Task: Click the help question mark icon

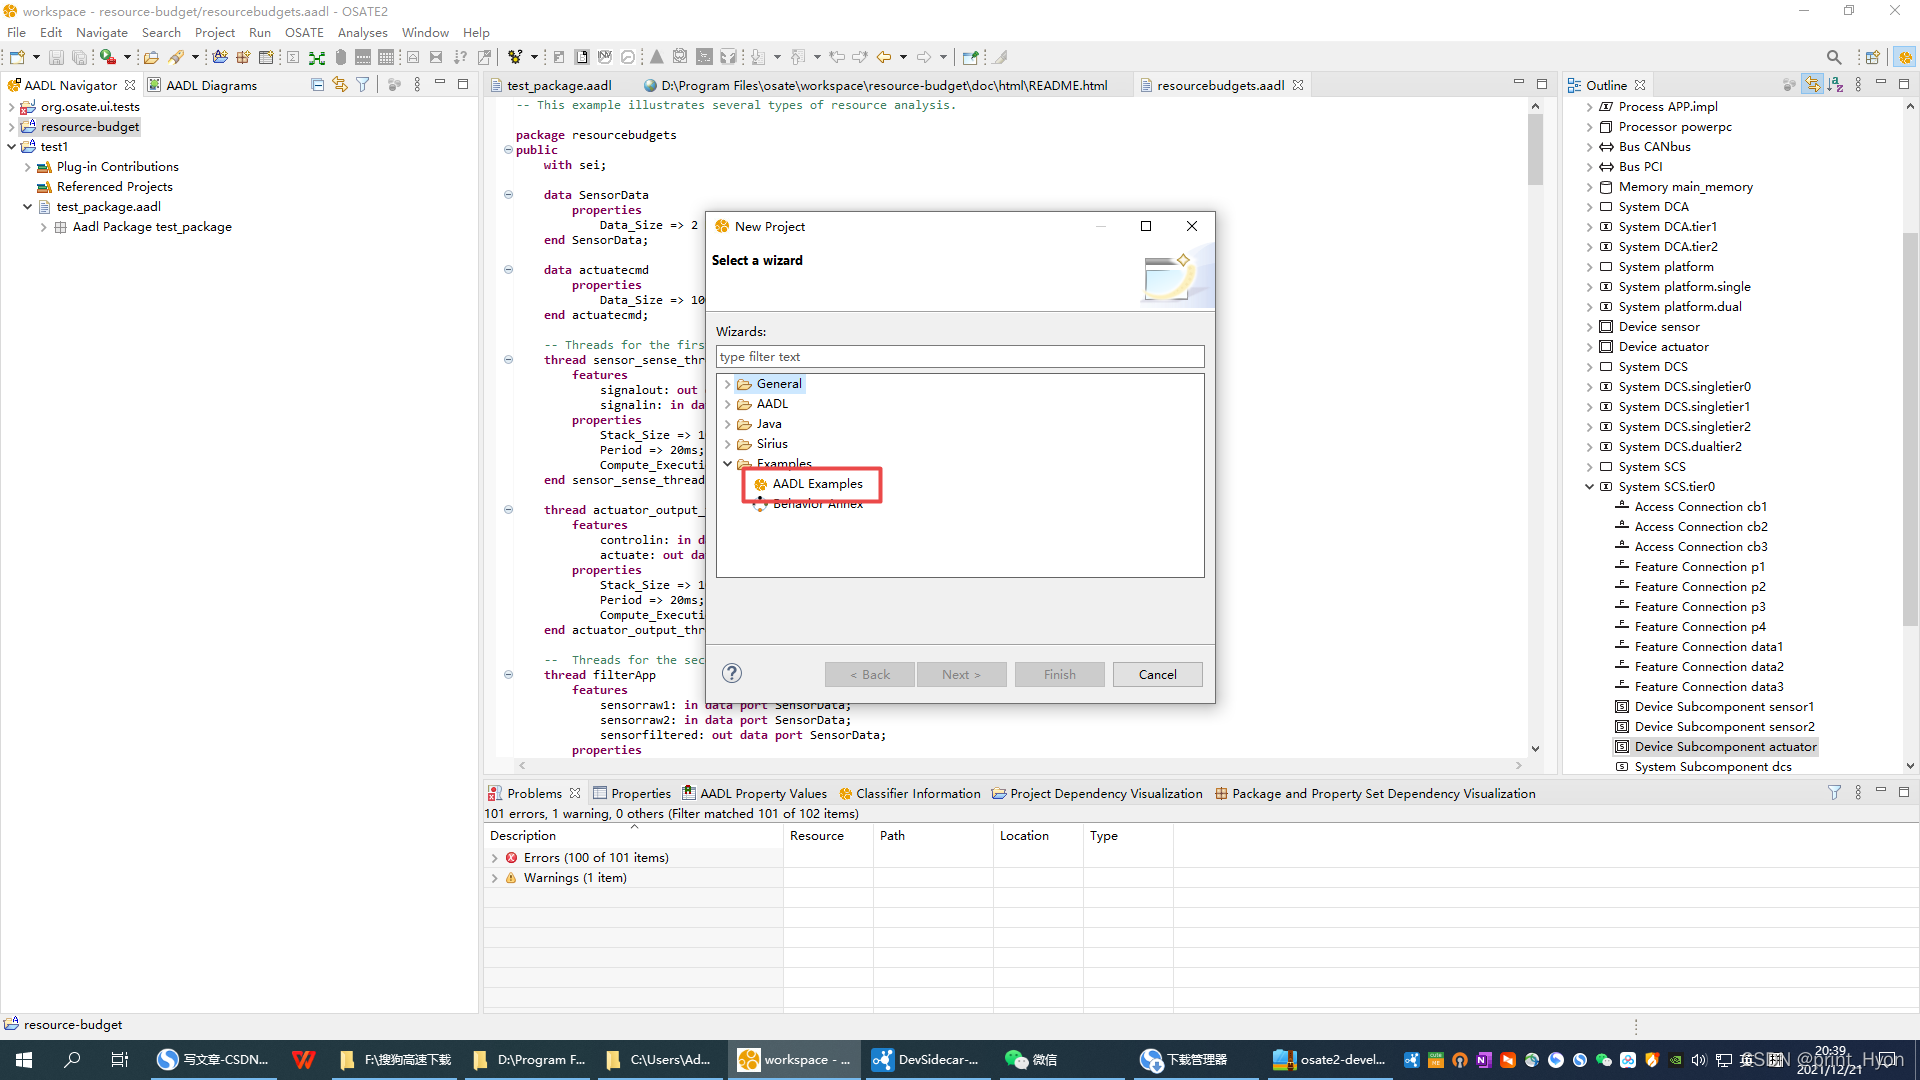Action: tap(732, 674)
